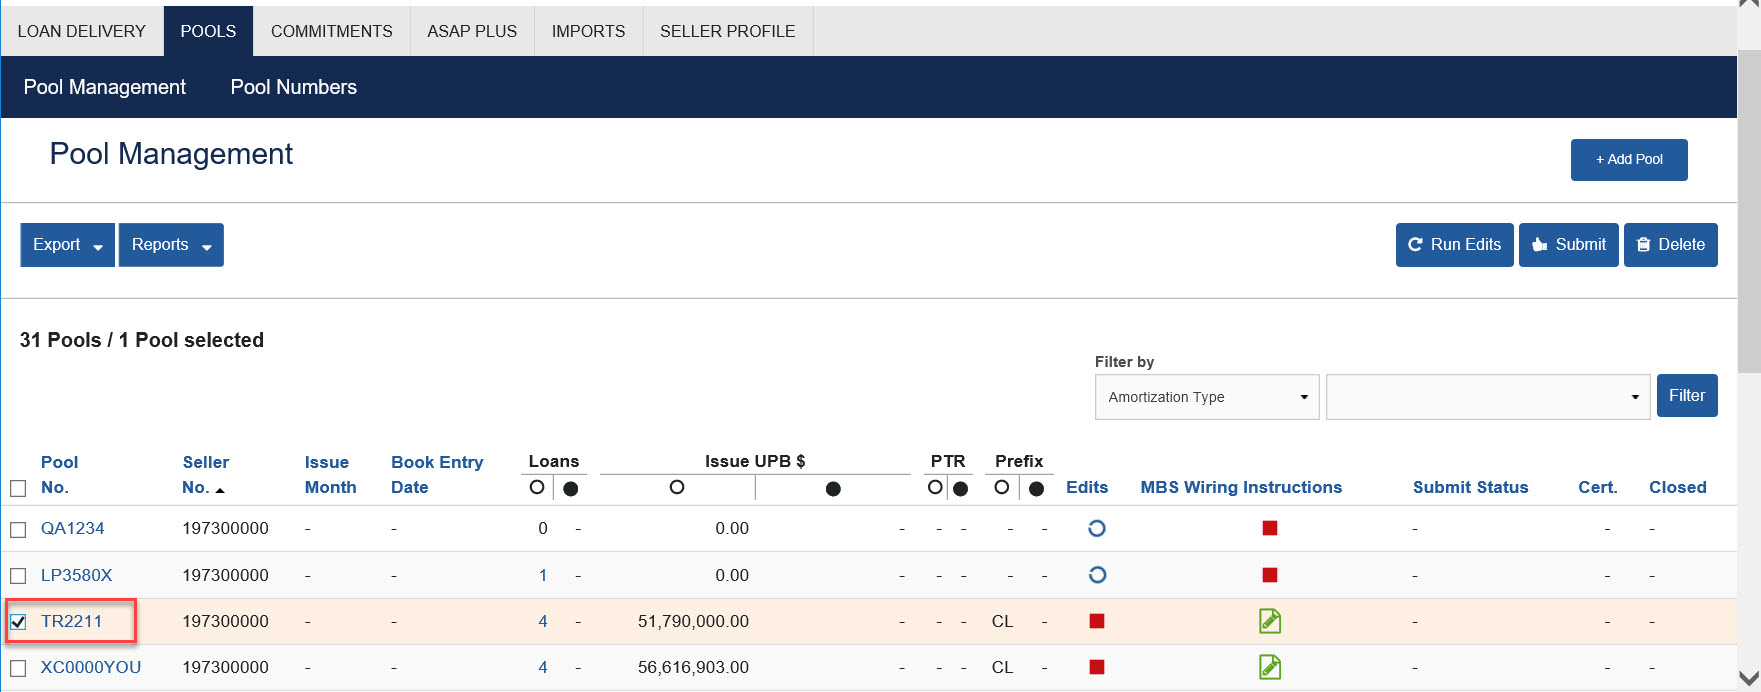Check the LP3580X pool checkbox
This screenshot has width=1761, height=692.
[x=18, y=576]
